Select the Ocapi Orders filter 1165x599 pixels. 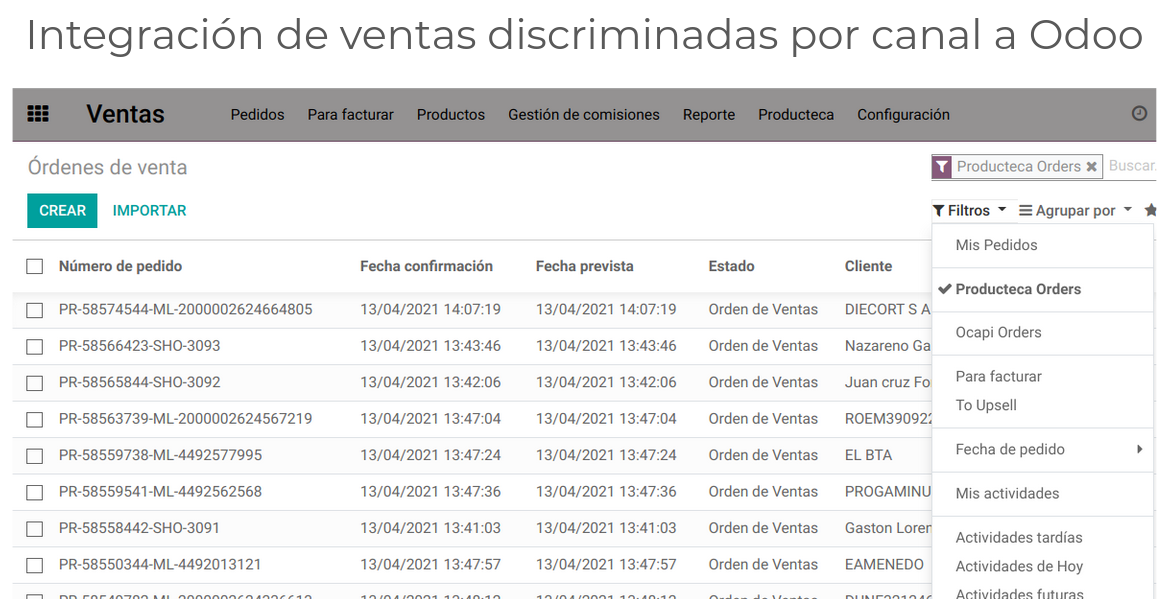[1043, 332]
